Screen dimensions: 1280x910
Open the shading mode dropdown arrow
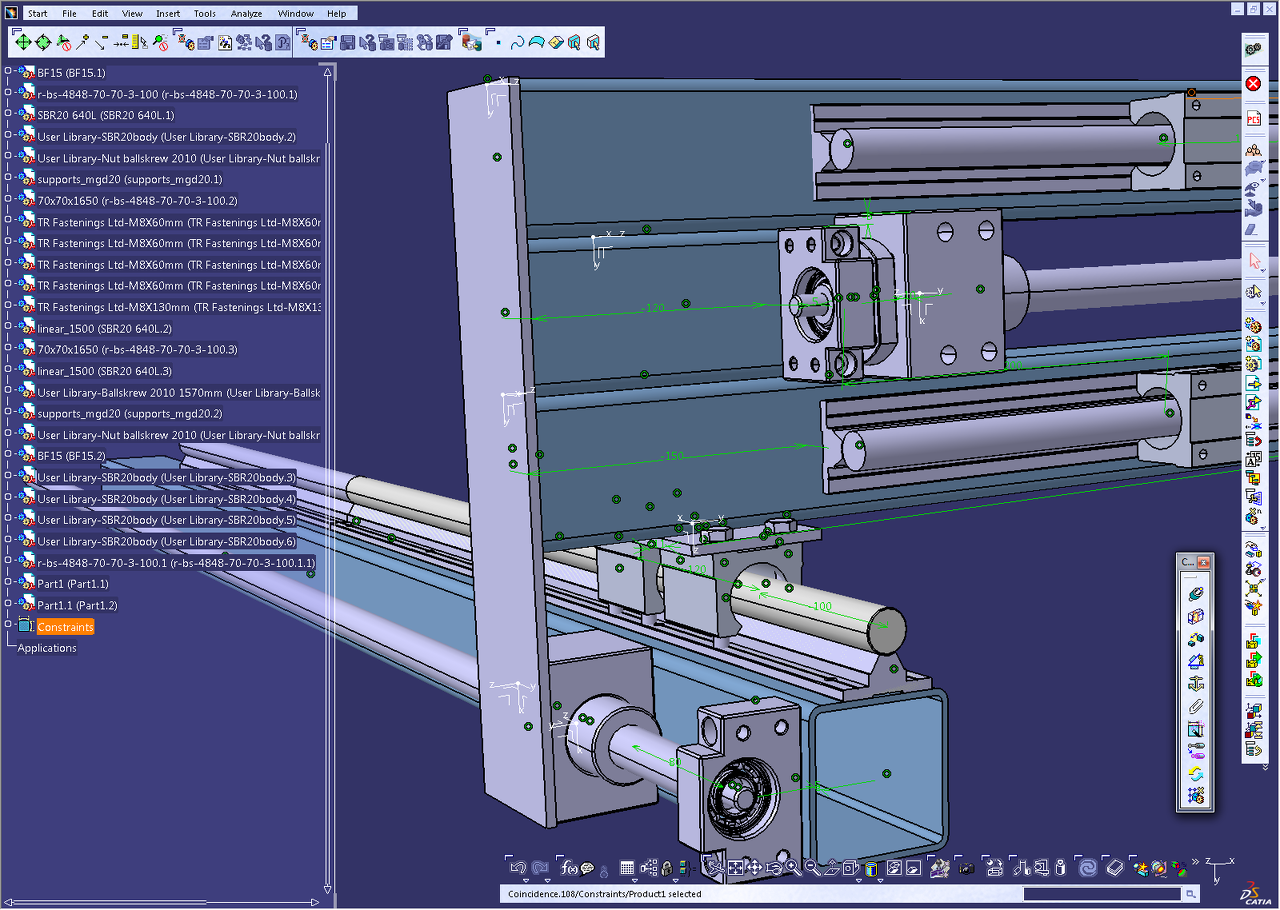[x=880, y=880]
